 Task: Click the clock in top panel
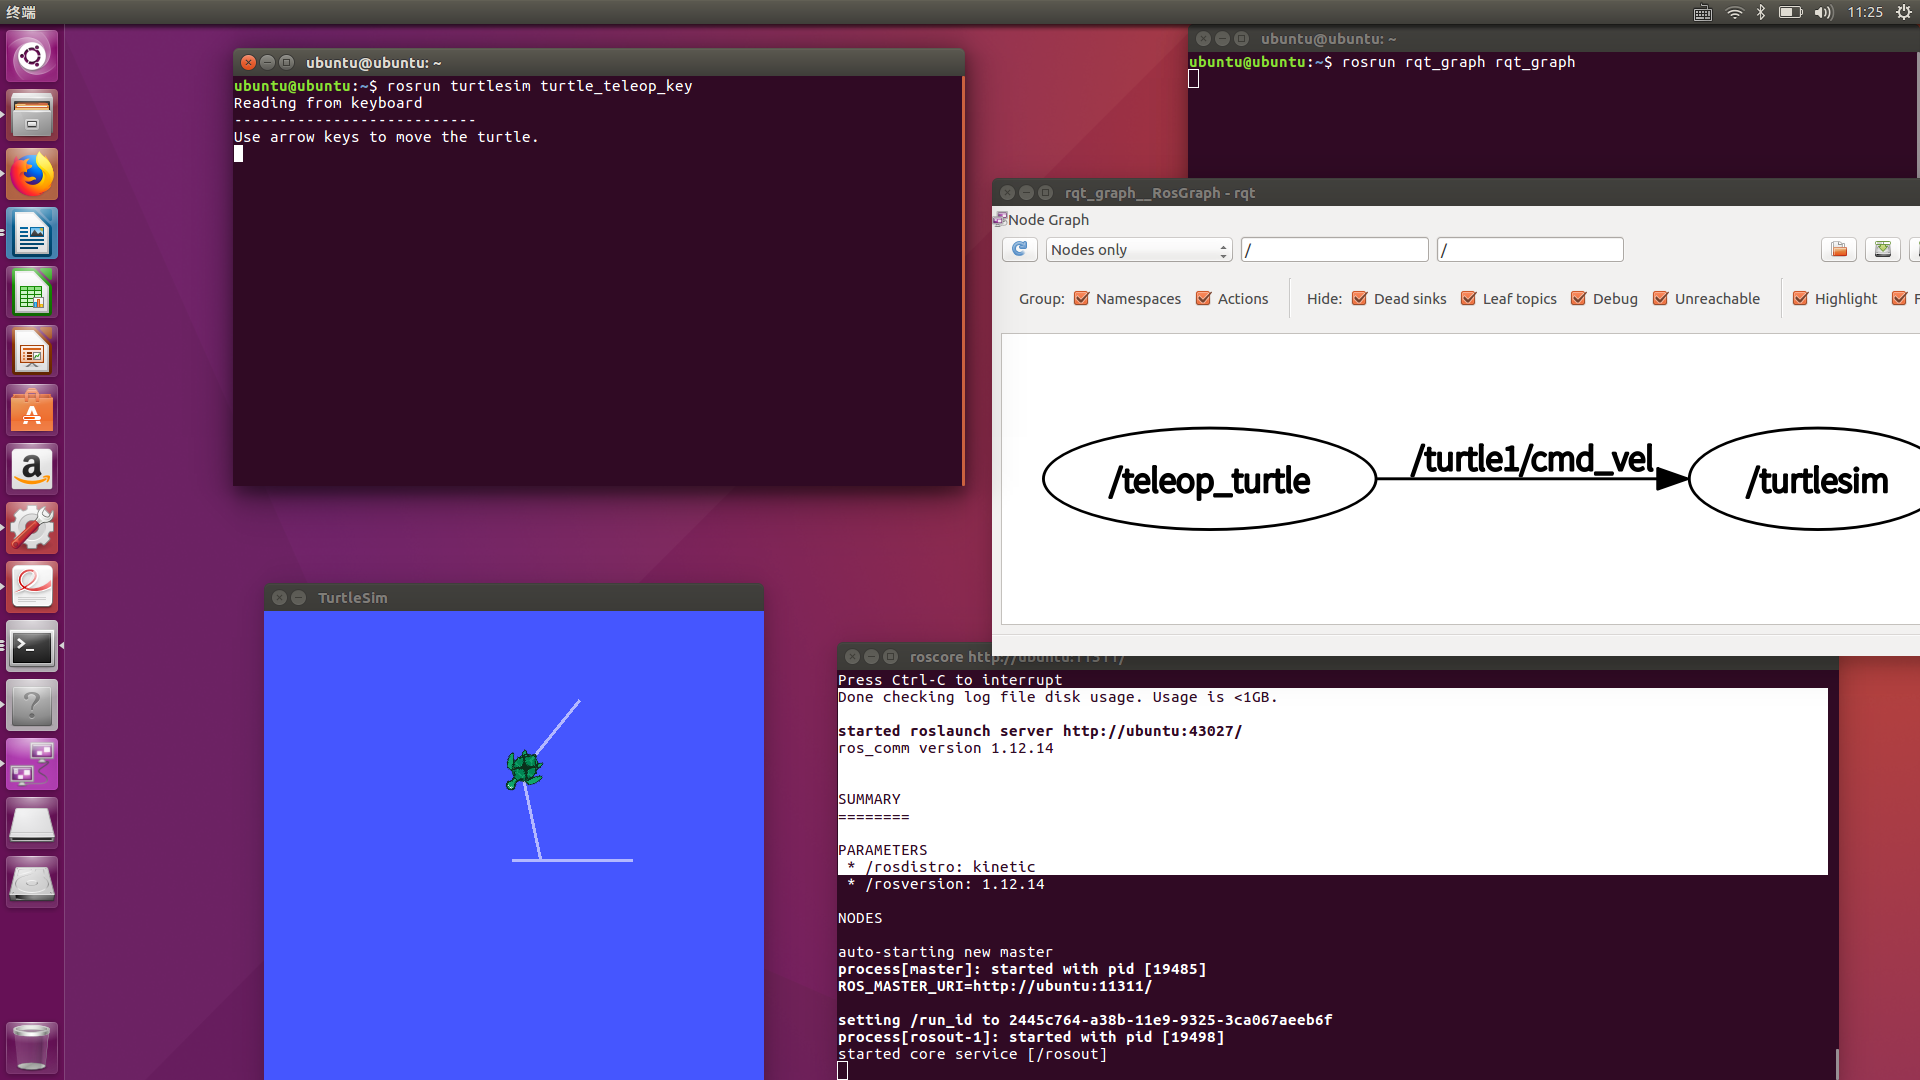pyautogui.click(x=1864, y=12)
